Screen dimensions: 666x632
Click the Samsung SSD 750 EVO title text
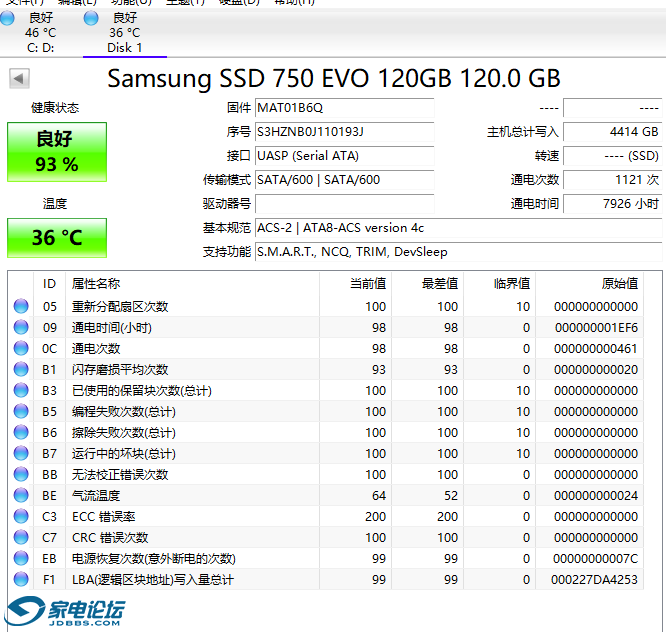[334, 78]
